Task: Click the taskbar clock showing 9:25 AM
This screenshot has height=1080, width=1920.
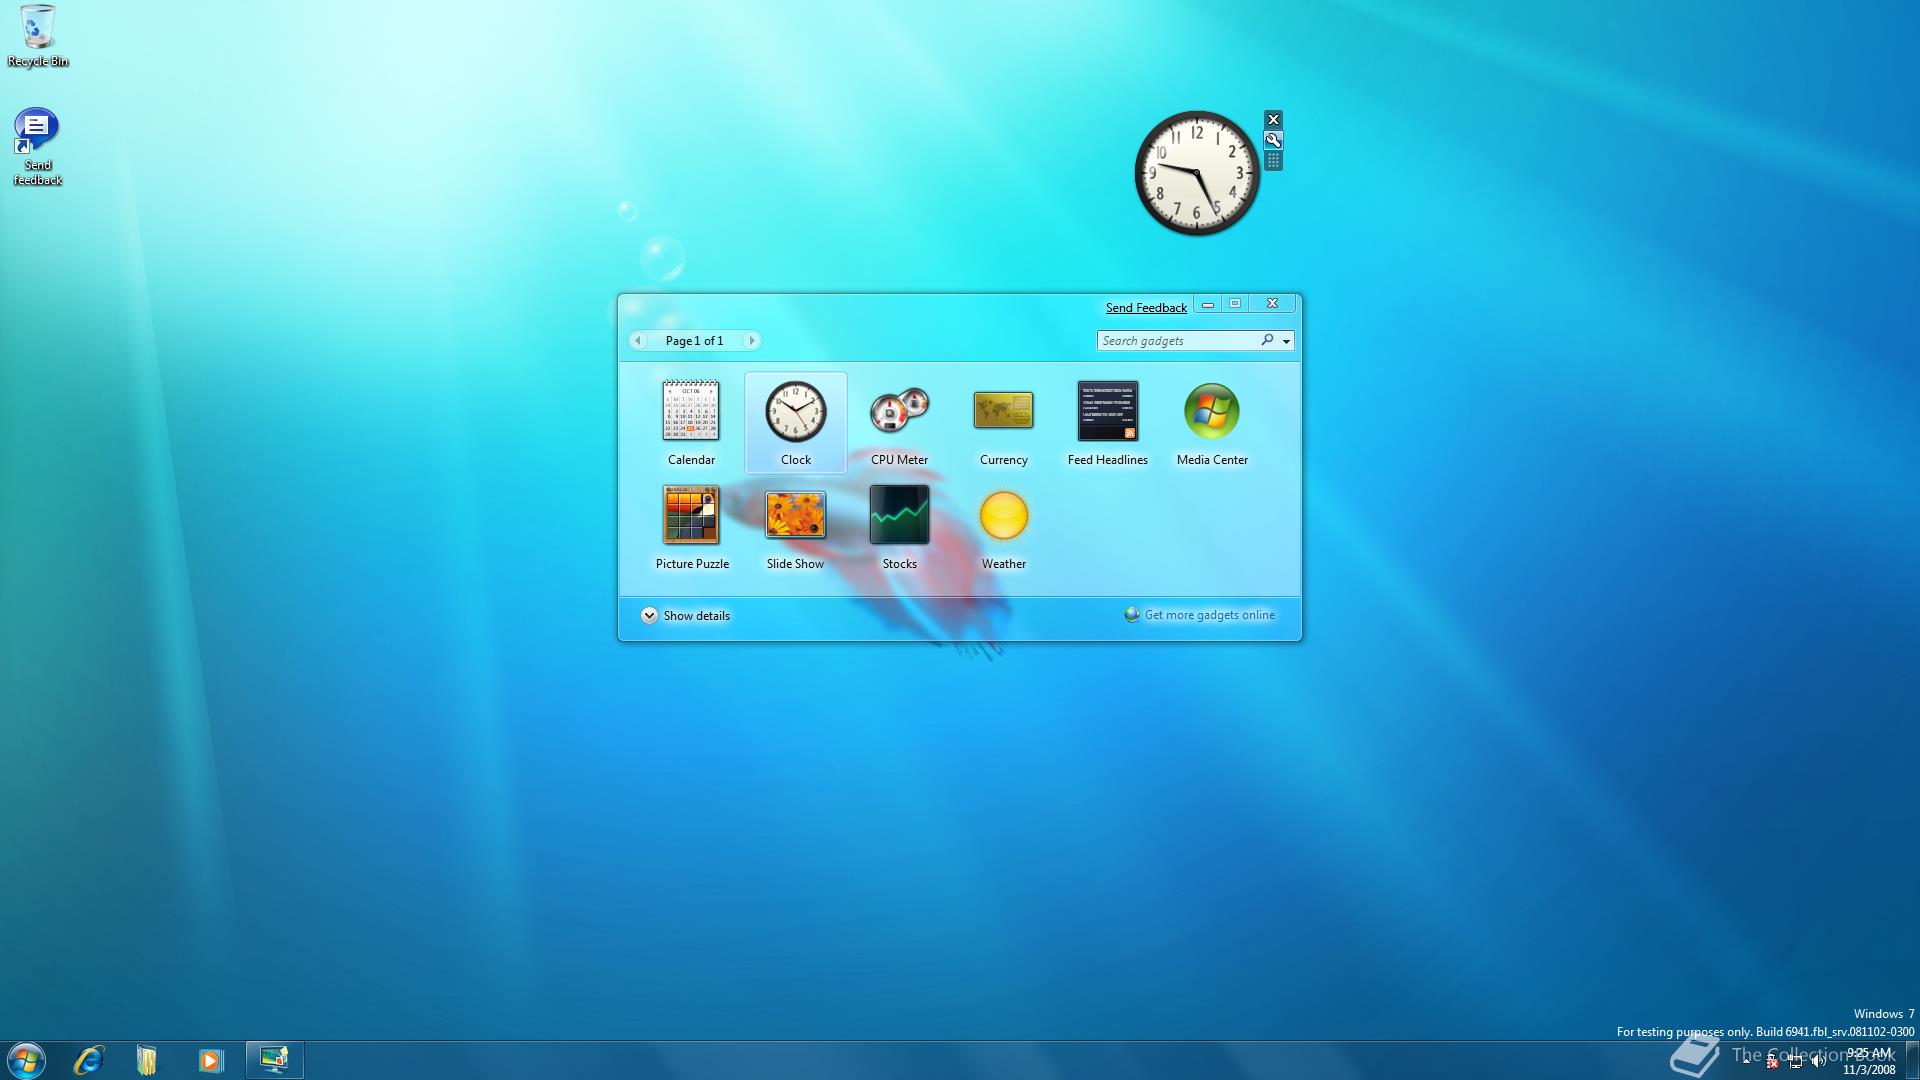Action: (1869, 1061)
